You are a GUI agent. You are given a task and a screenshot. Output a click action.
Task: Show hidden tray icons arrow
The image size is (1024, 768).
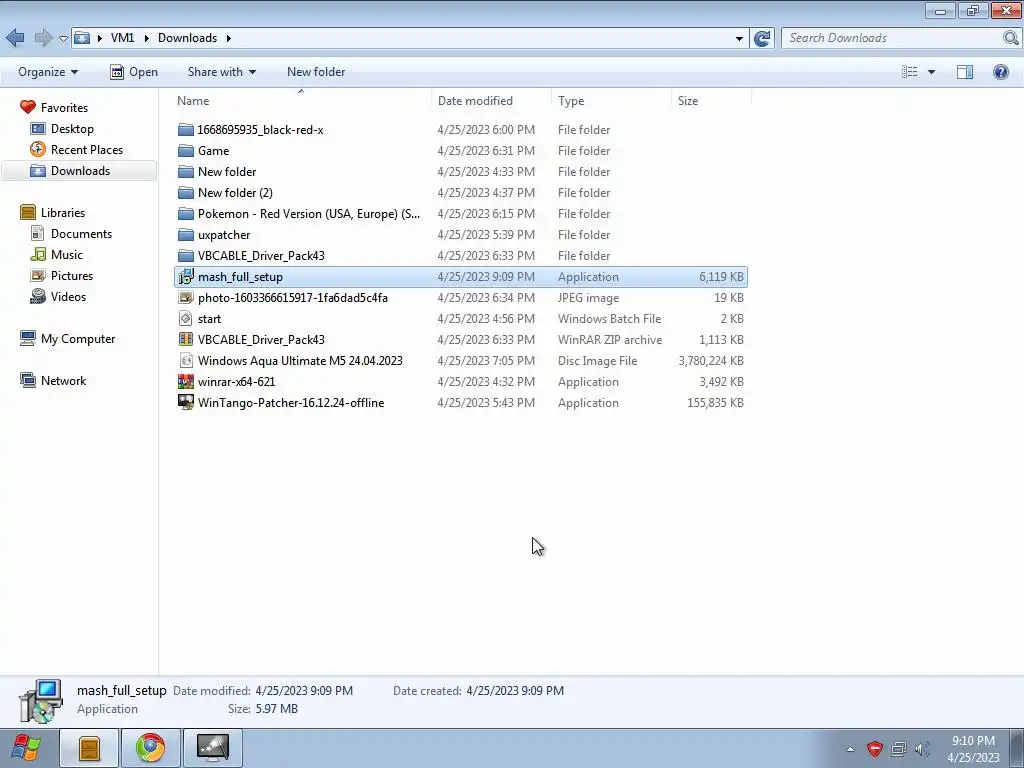850,749
